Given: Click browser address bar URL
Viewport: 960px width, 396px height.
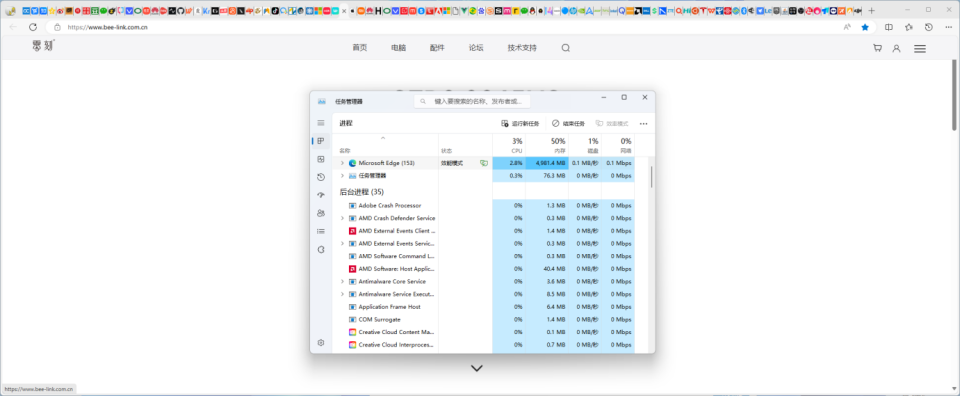Looking at the screenshot, I should (107, 27).
